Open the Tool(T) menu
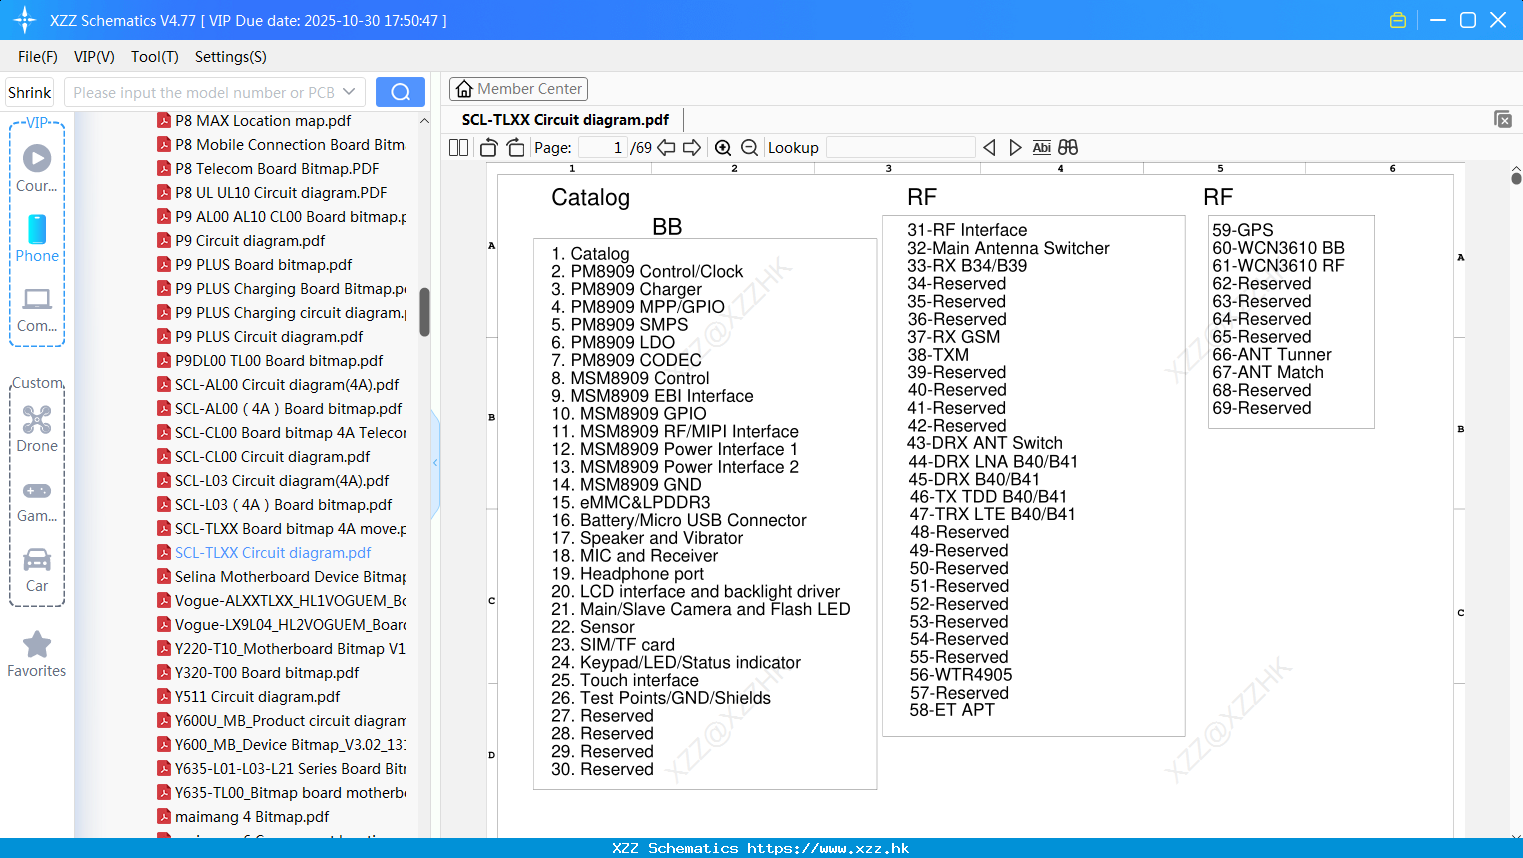Image resolution: width=1523 pixels, height=858 pixels. (x=154, y=57)
